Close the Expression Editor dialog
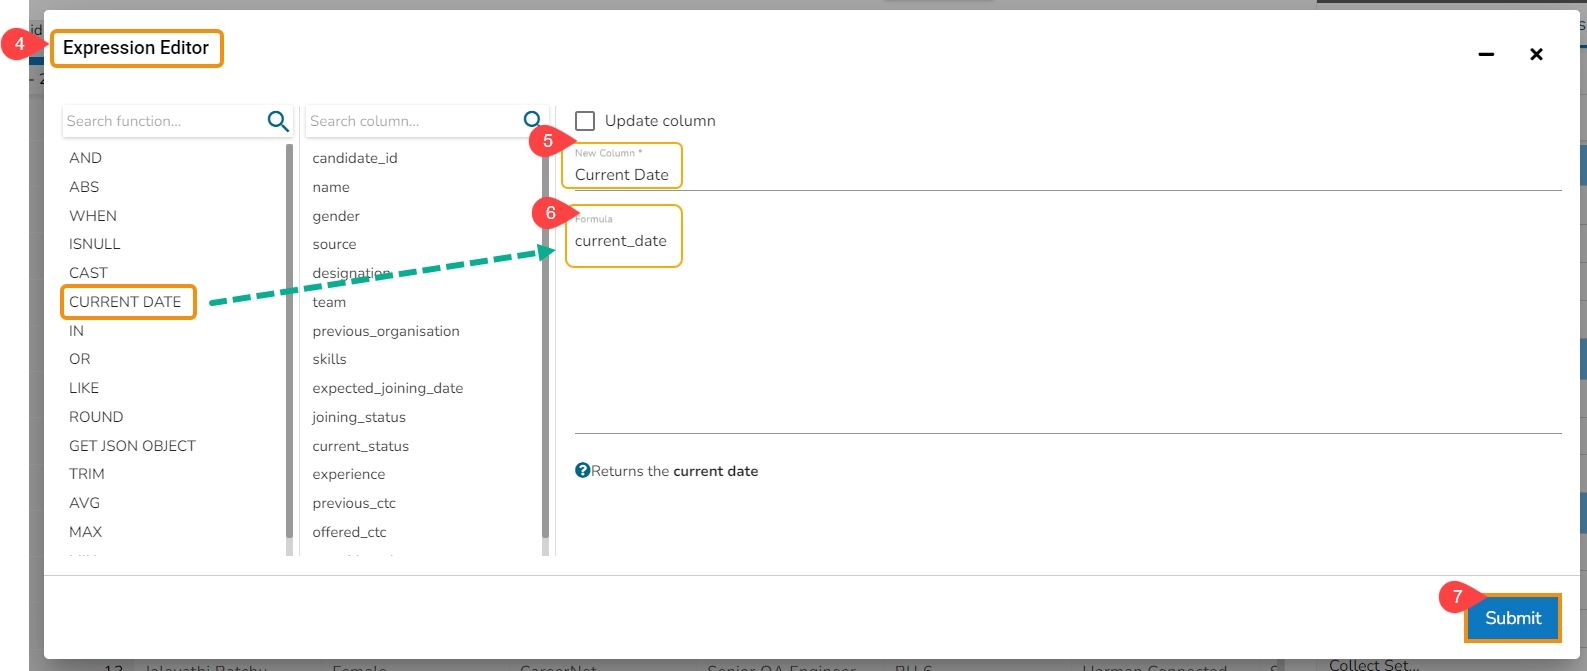Viewport: 1587px width, 671px height. point(1536,54)
